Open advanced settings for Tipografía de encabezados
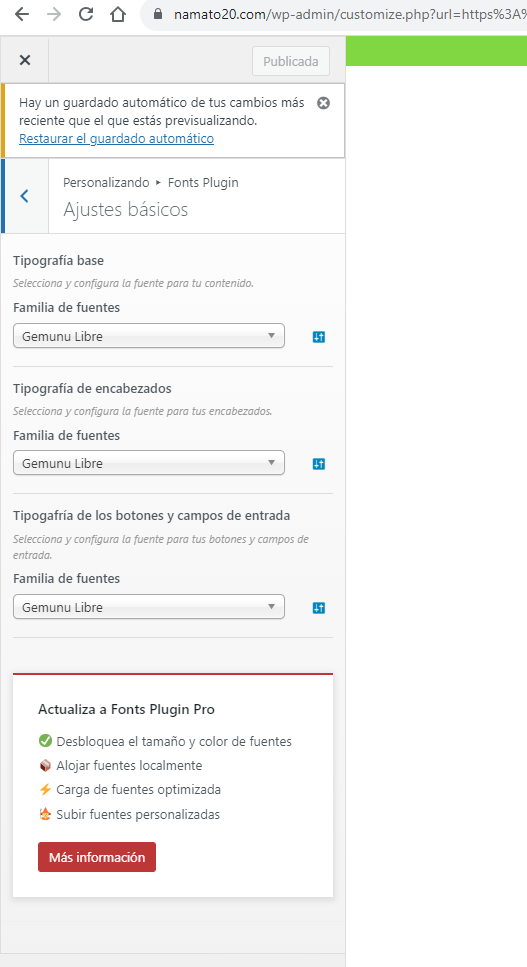The height and width of the screenshot is (967, 527). point(319,464)
